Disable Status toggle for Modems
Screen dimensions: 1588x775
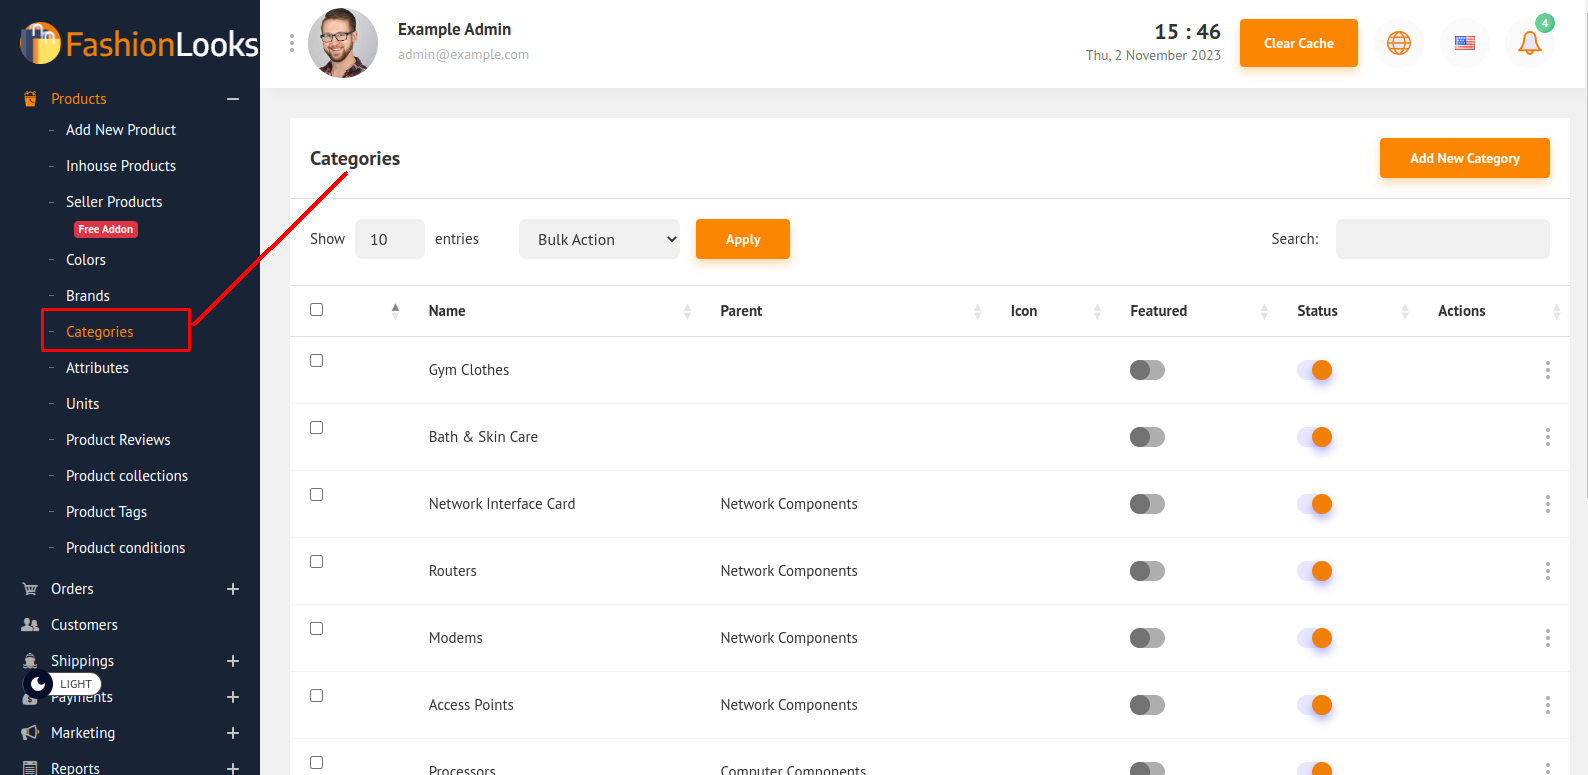click(x=1314, y=638)
